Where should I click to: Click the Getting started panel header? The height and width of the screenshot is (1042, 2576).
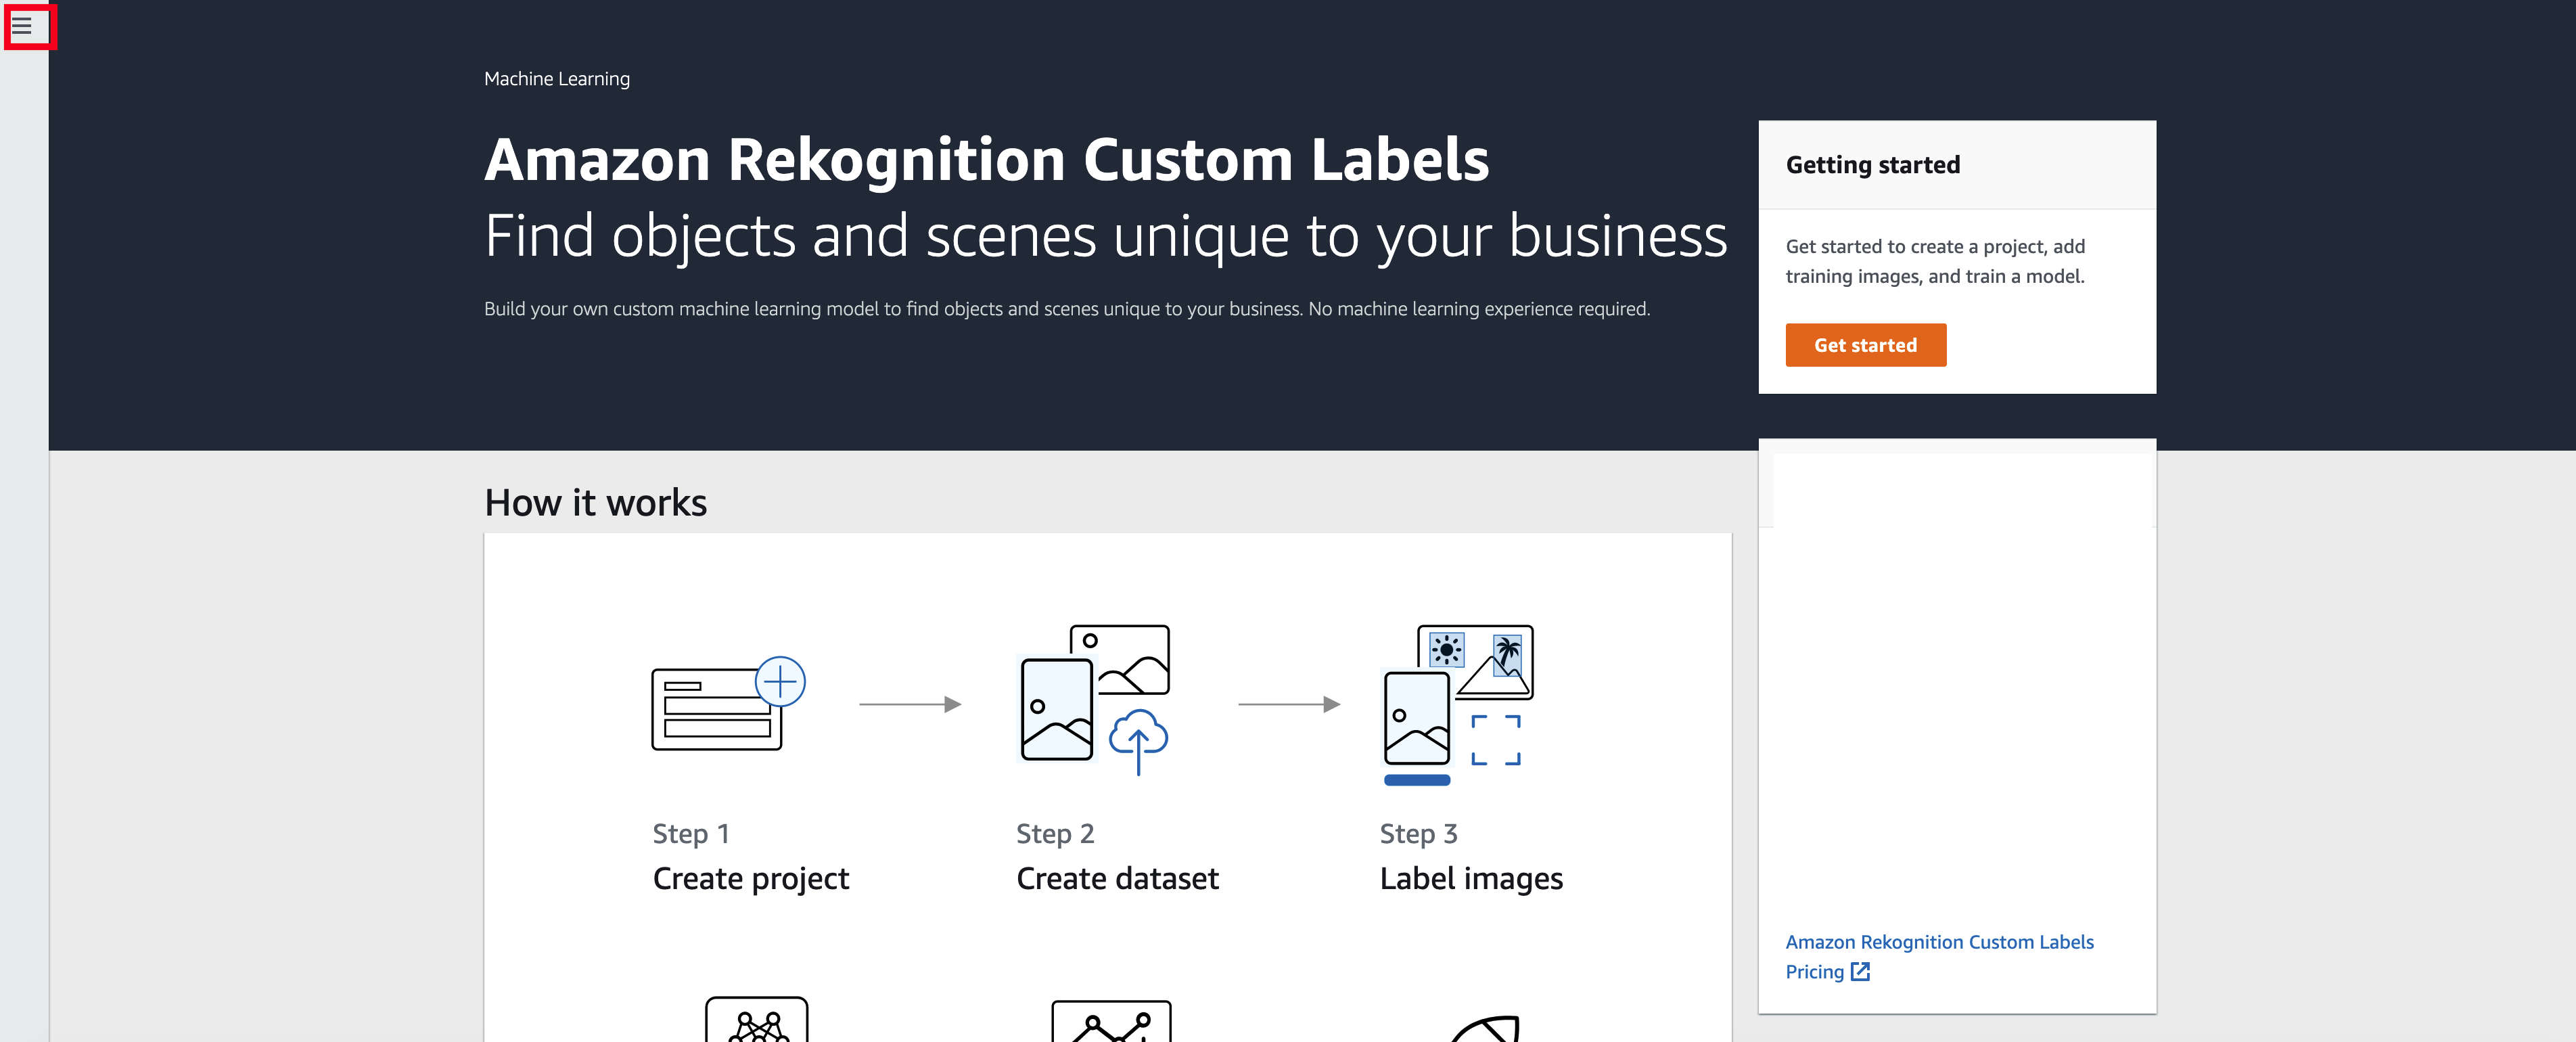(1957, 165)
